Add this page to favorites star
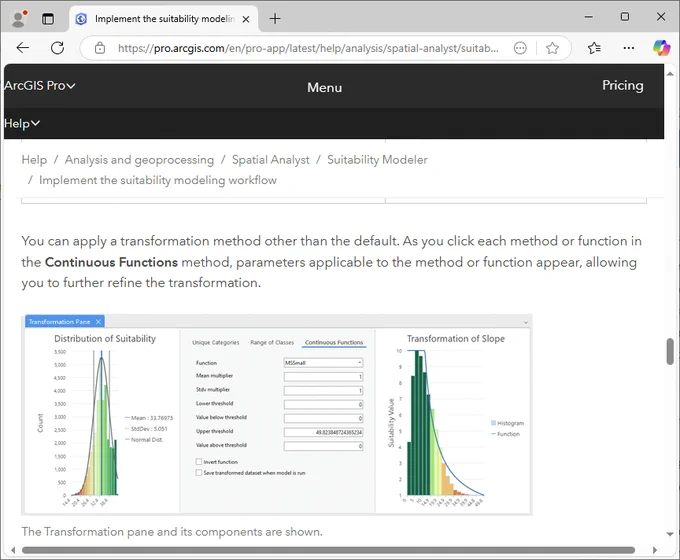Image resolution: width=680 pixels, height=560 pixels. pos(552,48)
